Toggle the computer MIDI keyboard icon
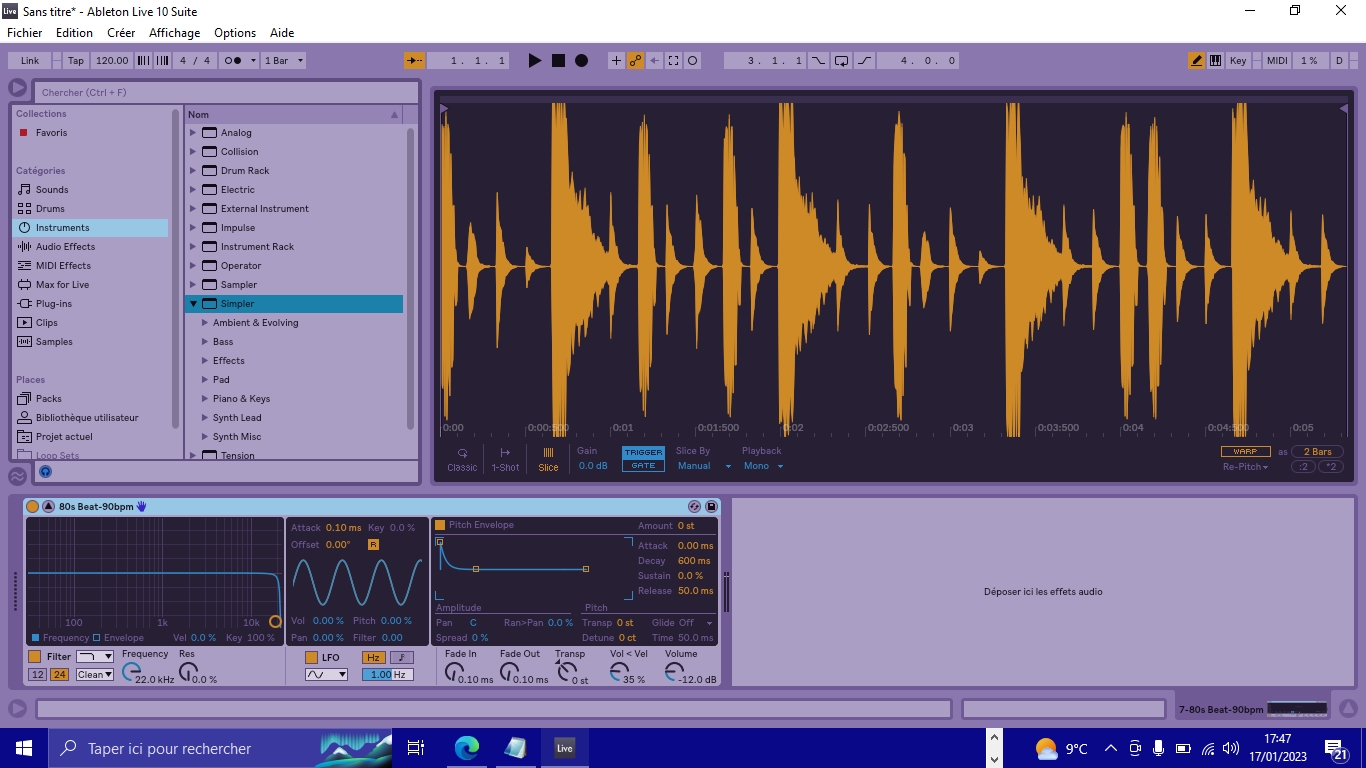This screenshot has width=1366, height=768. (x=1215, y=61)
